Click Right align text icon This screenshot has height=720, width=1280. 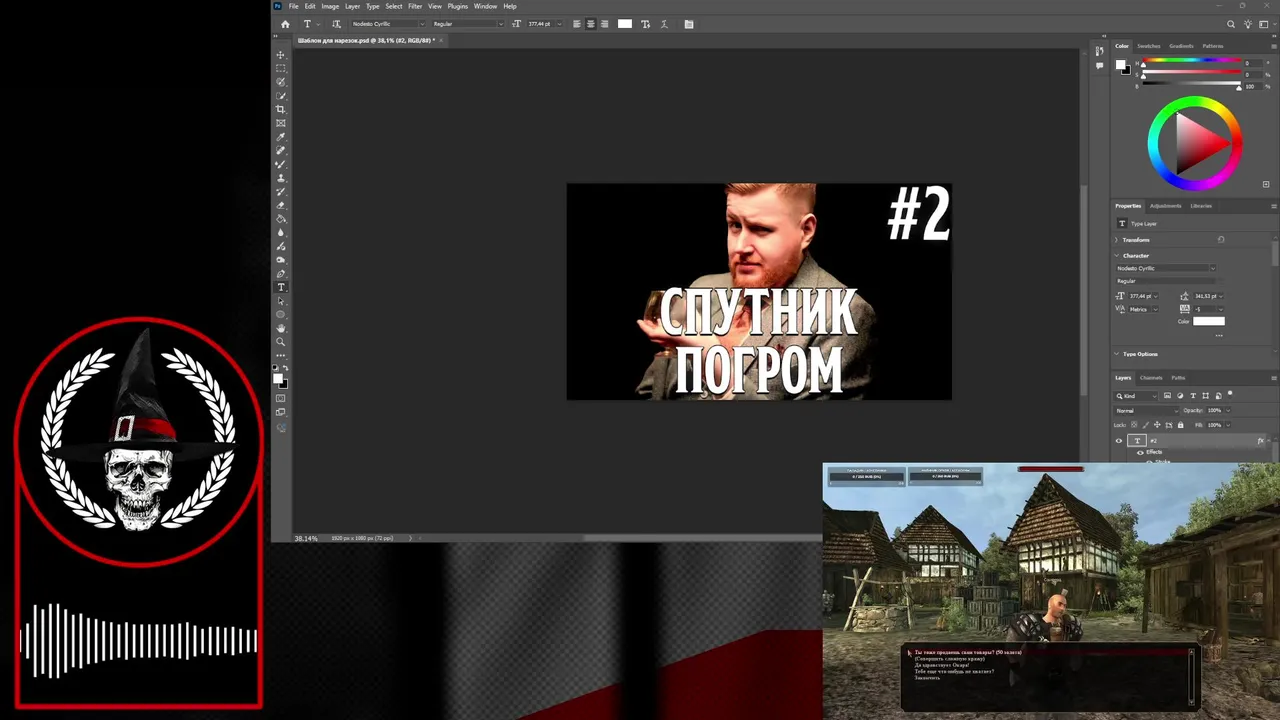click(604, 24)
